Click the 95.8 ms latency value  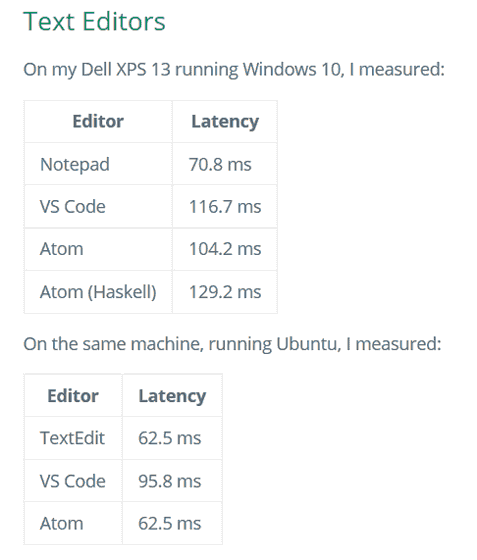click(170, 481)
